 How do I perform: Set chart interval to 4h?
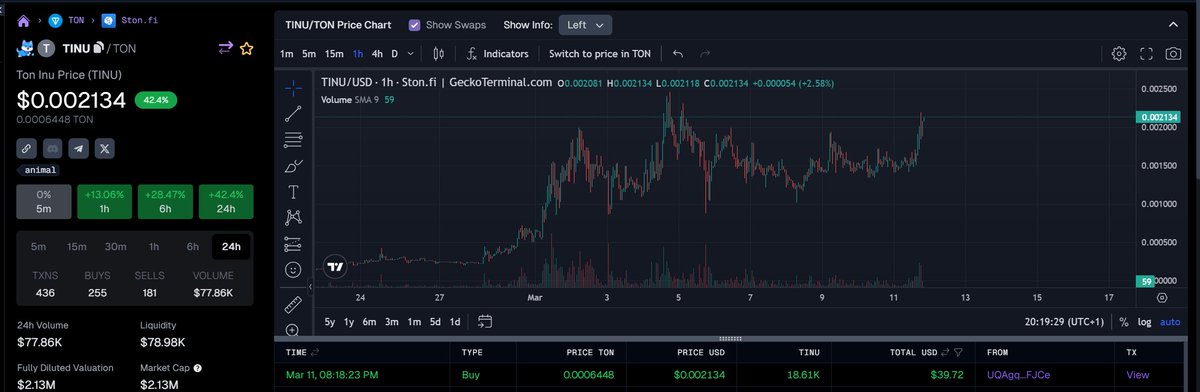(377, 53)
